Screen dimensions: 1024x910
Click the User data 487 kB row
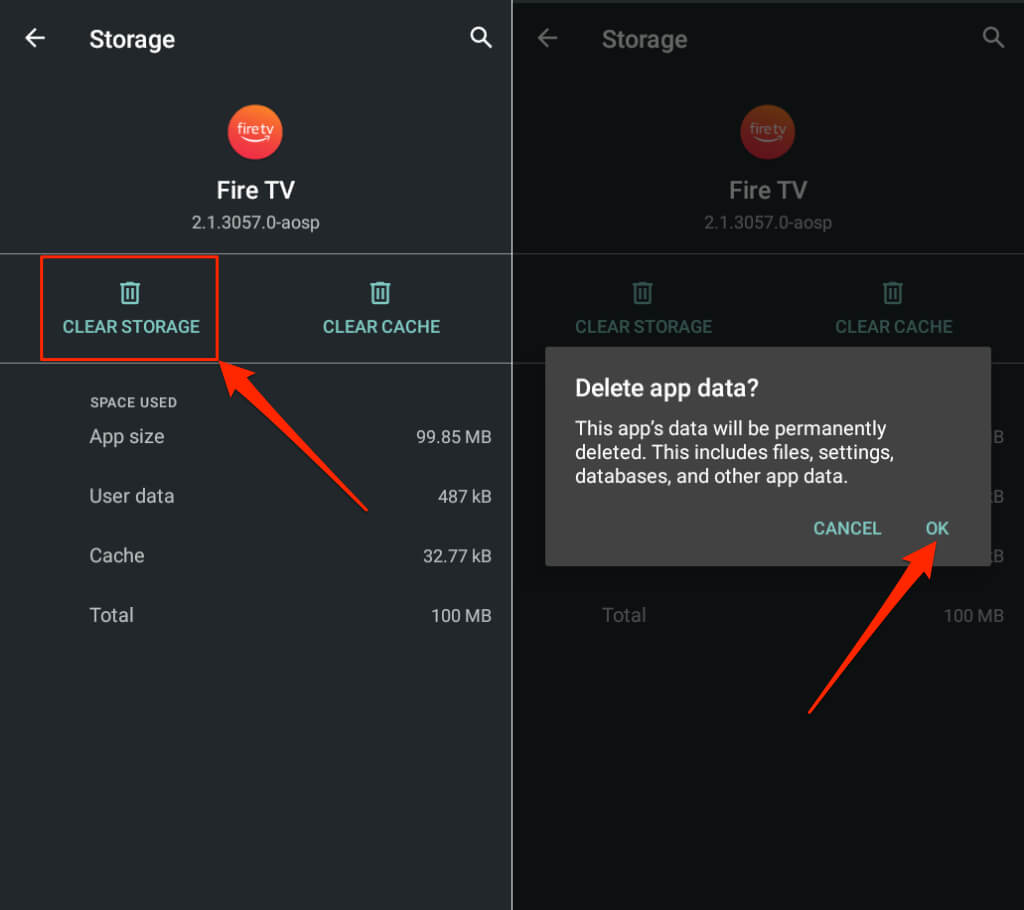(290, 496)
